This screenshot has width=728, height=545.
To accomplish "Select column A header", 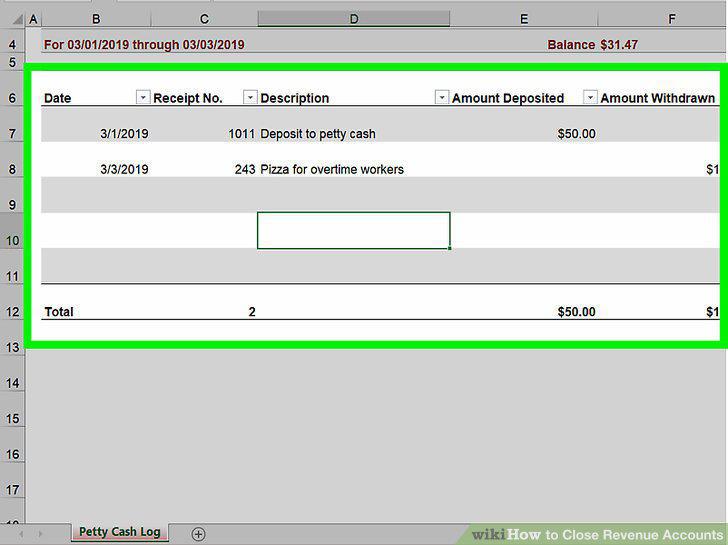I will click(x=33, y=19).
